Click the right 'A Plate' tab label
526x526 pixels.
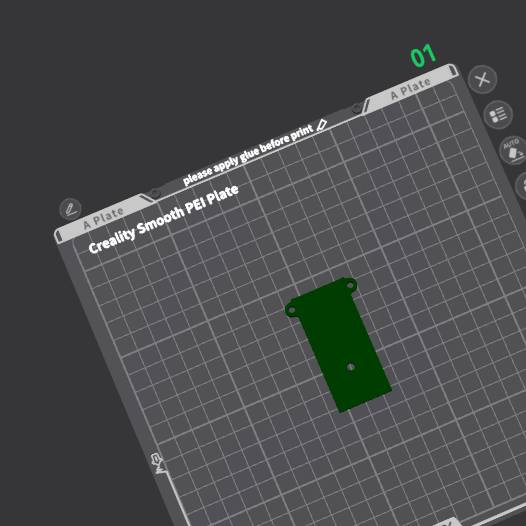tap(411, 89)
